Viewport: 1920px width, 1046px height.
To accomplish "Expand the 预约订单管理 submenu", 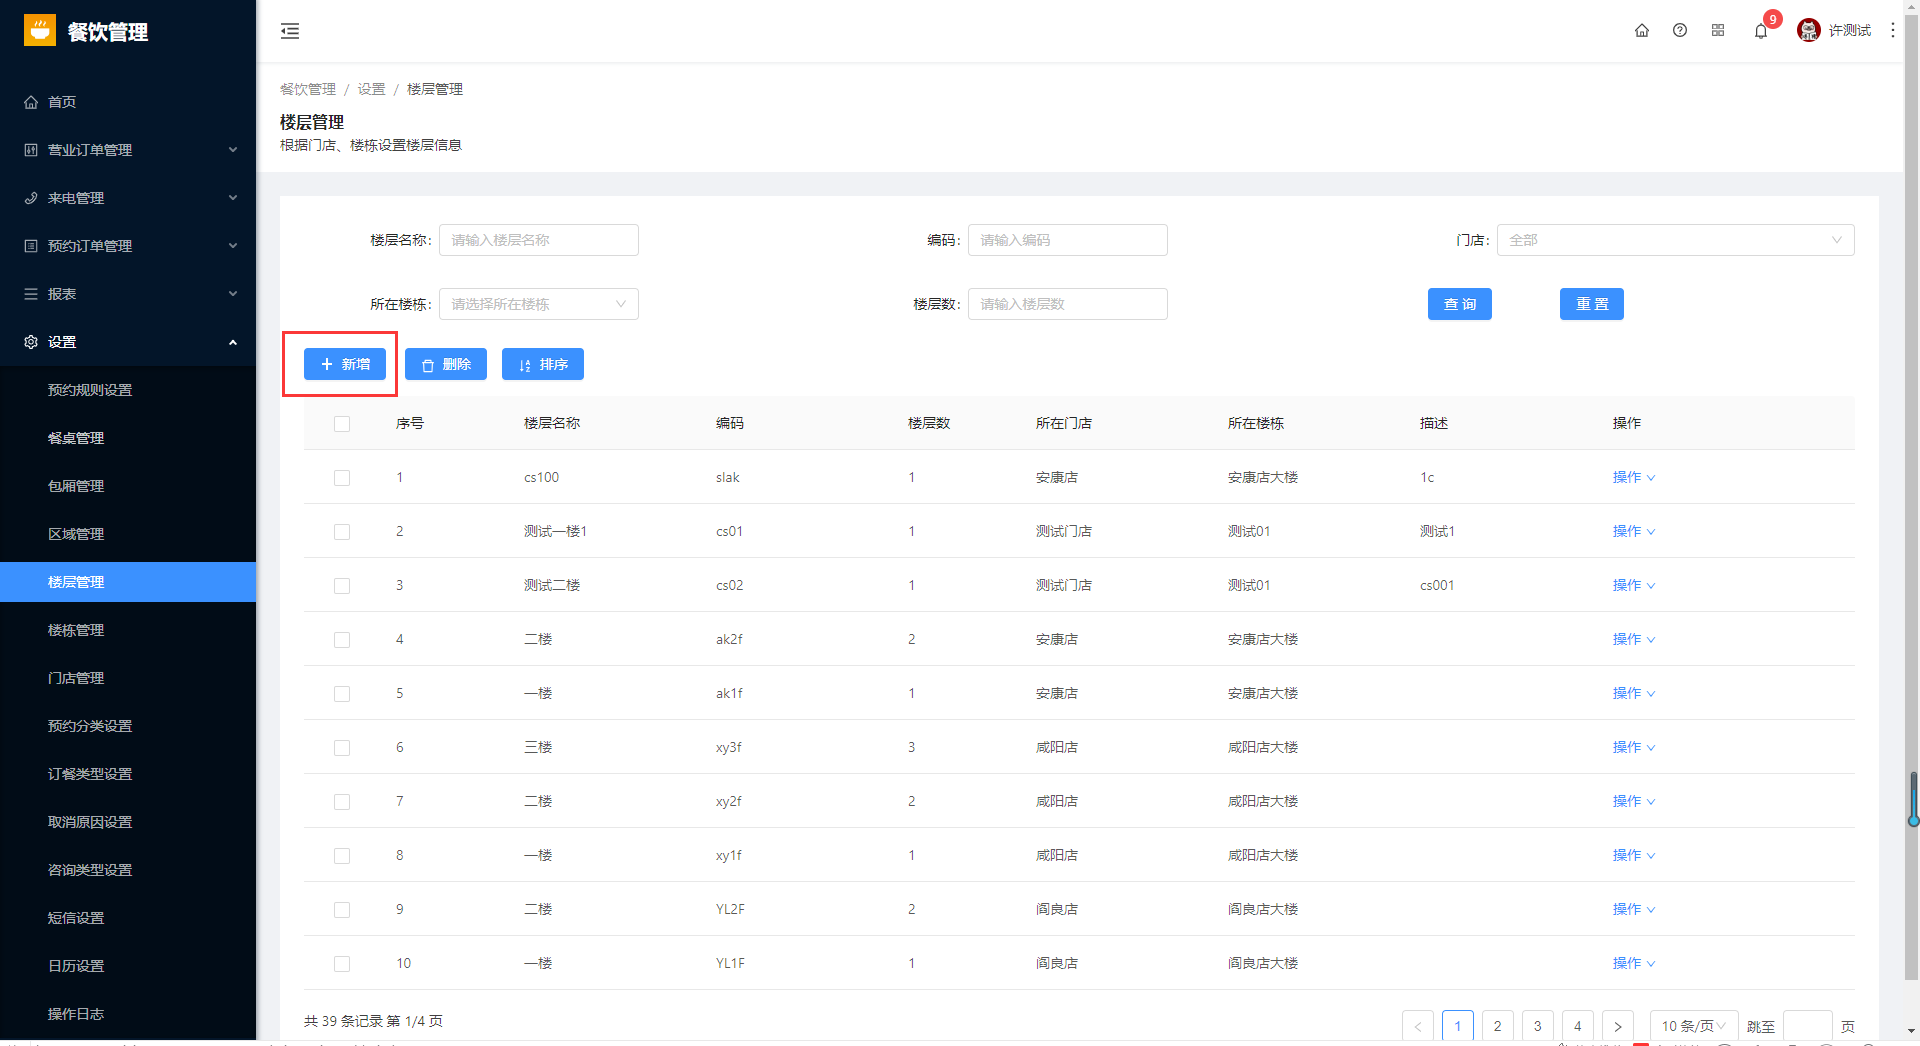I will [x=233, y=246].
